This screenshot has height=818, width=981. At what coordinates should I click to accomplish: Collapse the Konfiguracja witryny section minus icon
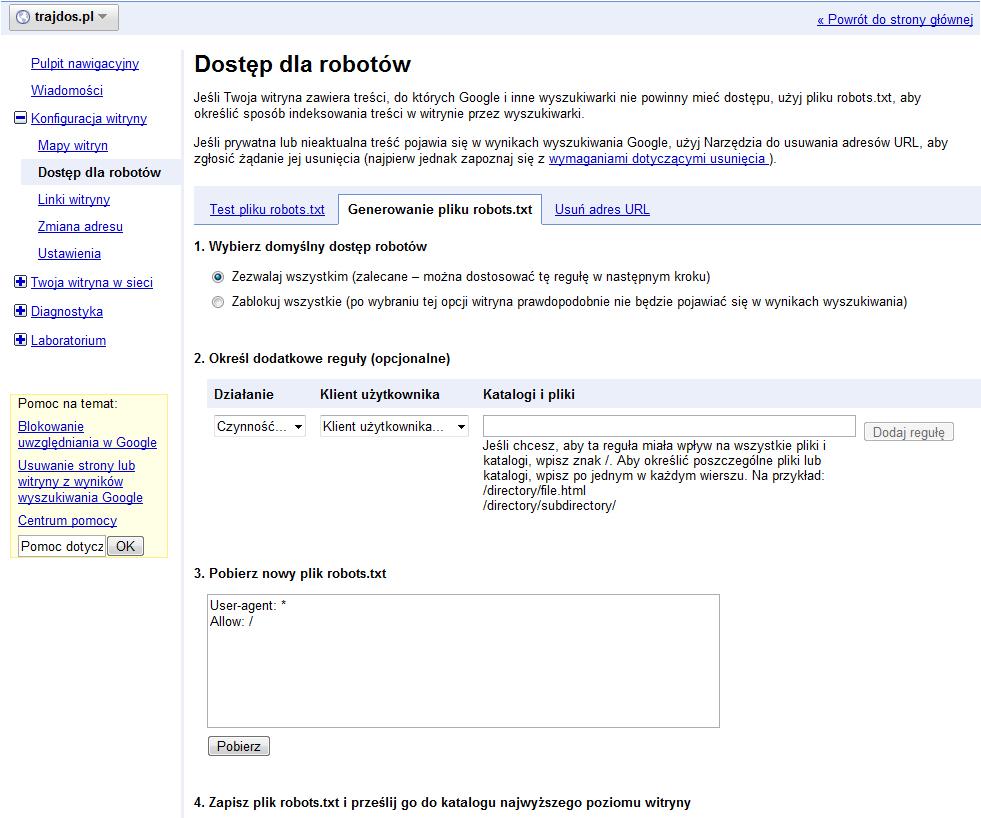point(21,118)
